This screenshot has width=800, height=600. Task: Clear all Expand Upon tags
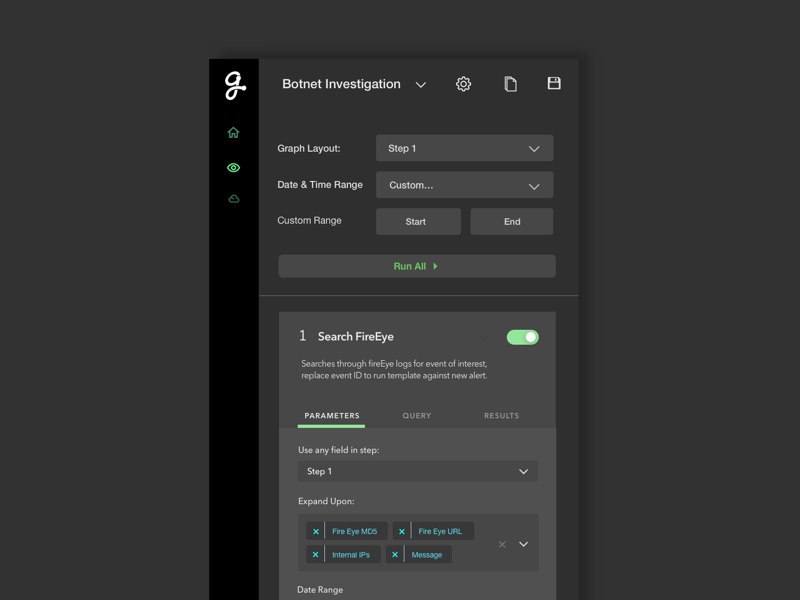click(502, 544)
